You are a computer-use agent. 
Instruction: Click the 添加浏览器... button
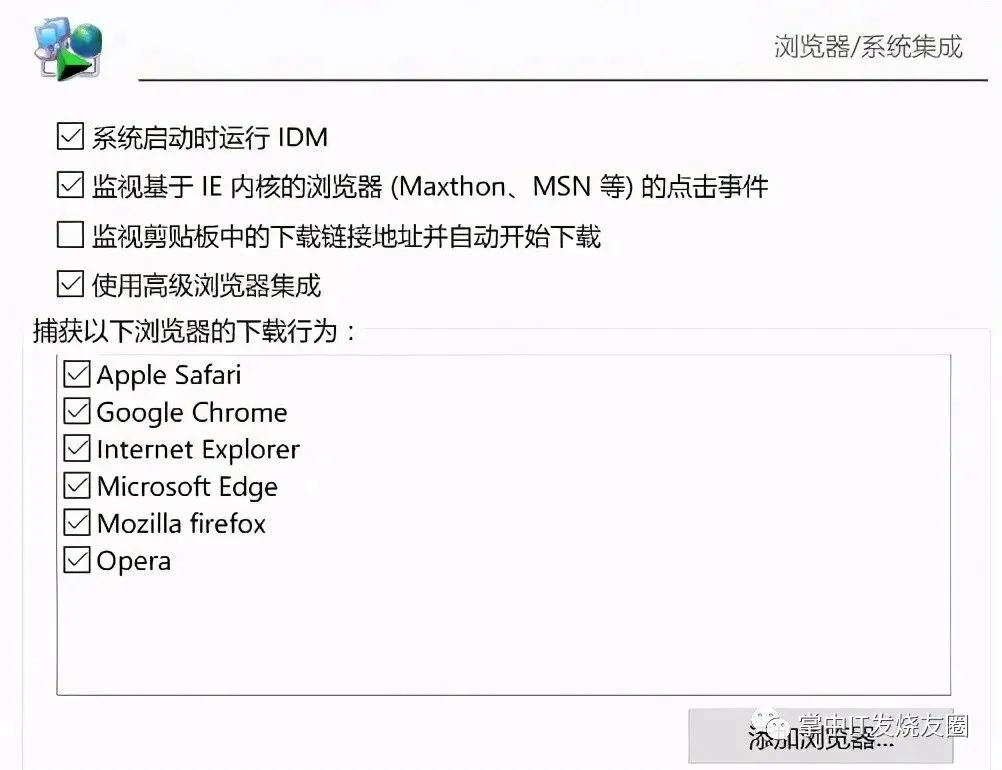(x=821, y=736)
